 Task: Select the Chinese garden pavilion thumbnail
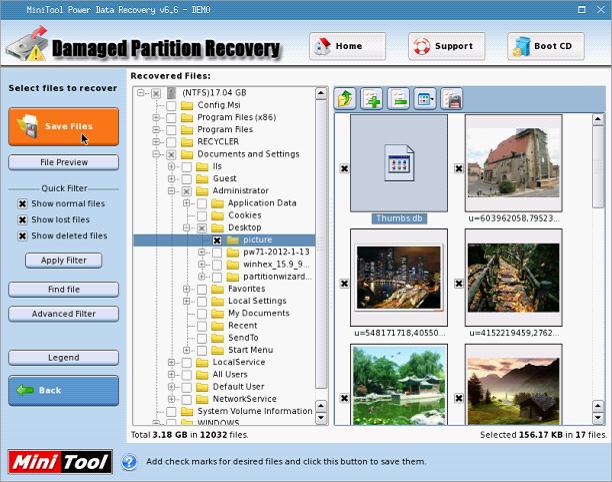(399, 384)
